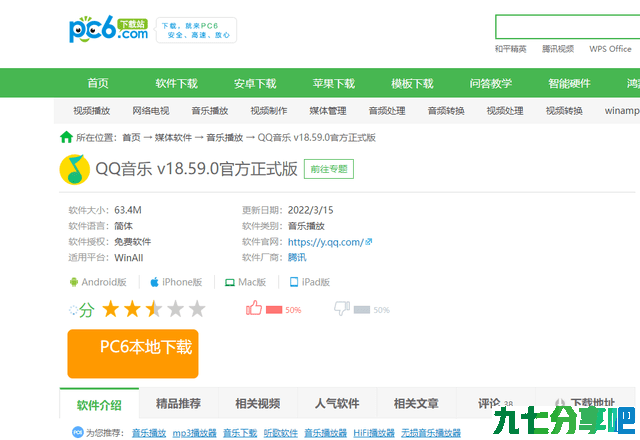
Task: Click the grey 50% disapproval bar
Action: tap(362, 310)
